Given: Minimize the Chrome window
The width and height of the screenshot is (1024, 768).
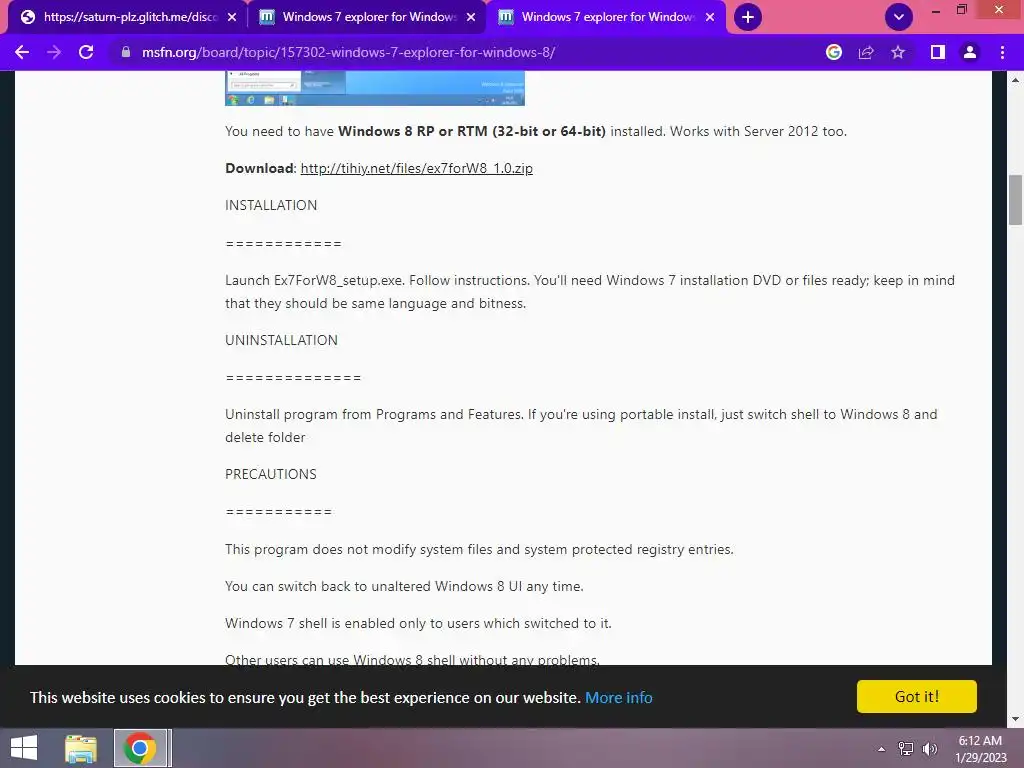Looking at the screenshot, I should tap(936, 10).
